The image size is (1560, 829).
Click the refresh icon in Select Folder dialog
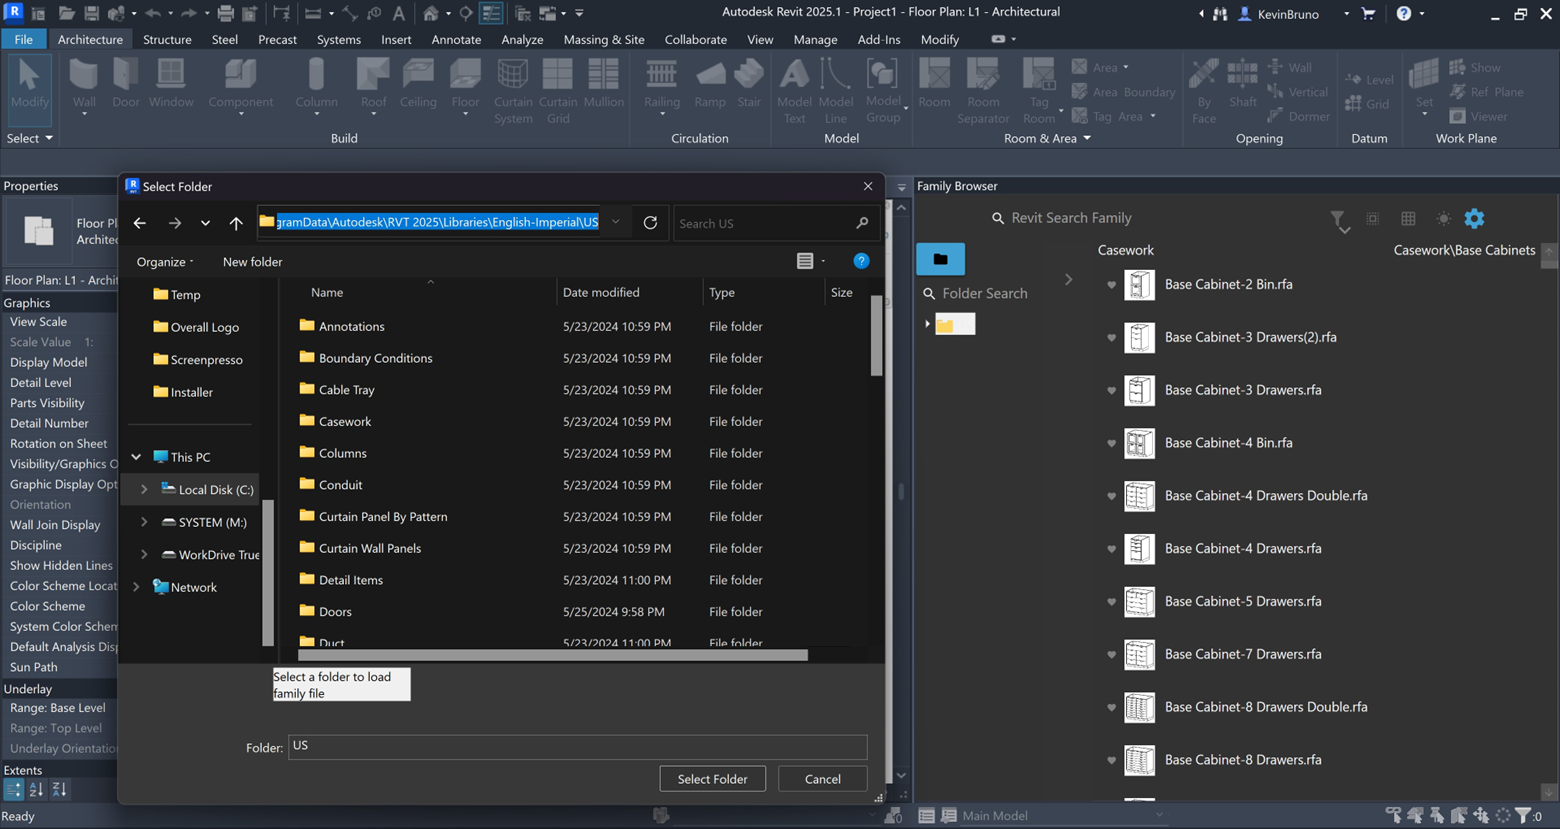(x=650, y=223)
